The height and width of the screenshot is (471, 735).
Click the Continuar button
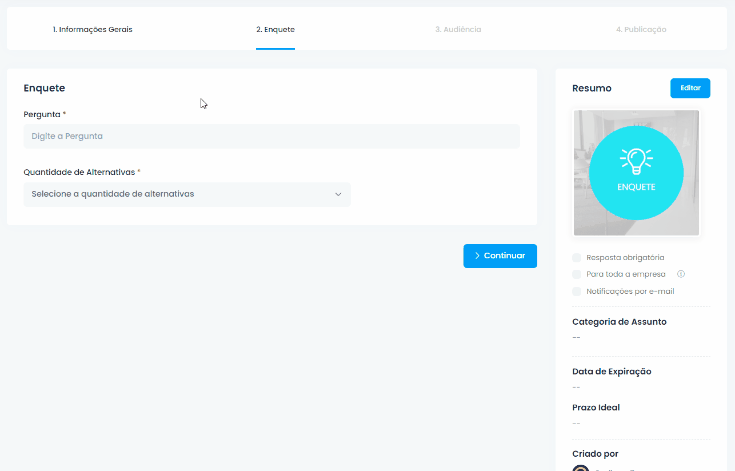click(500, 256)
